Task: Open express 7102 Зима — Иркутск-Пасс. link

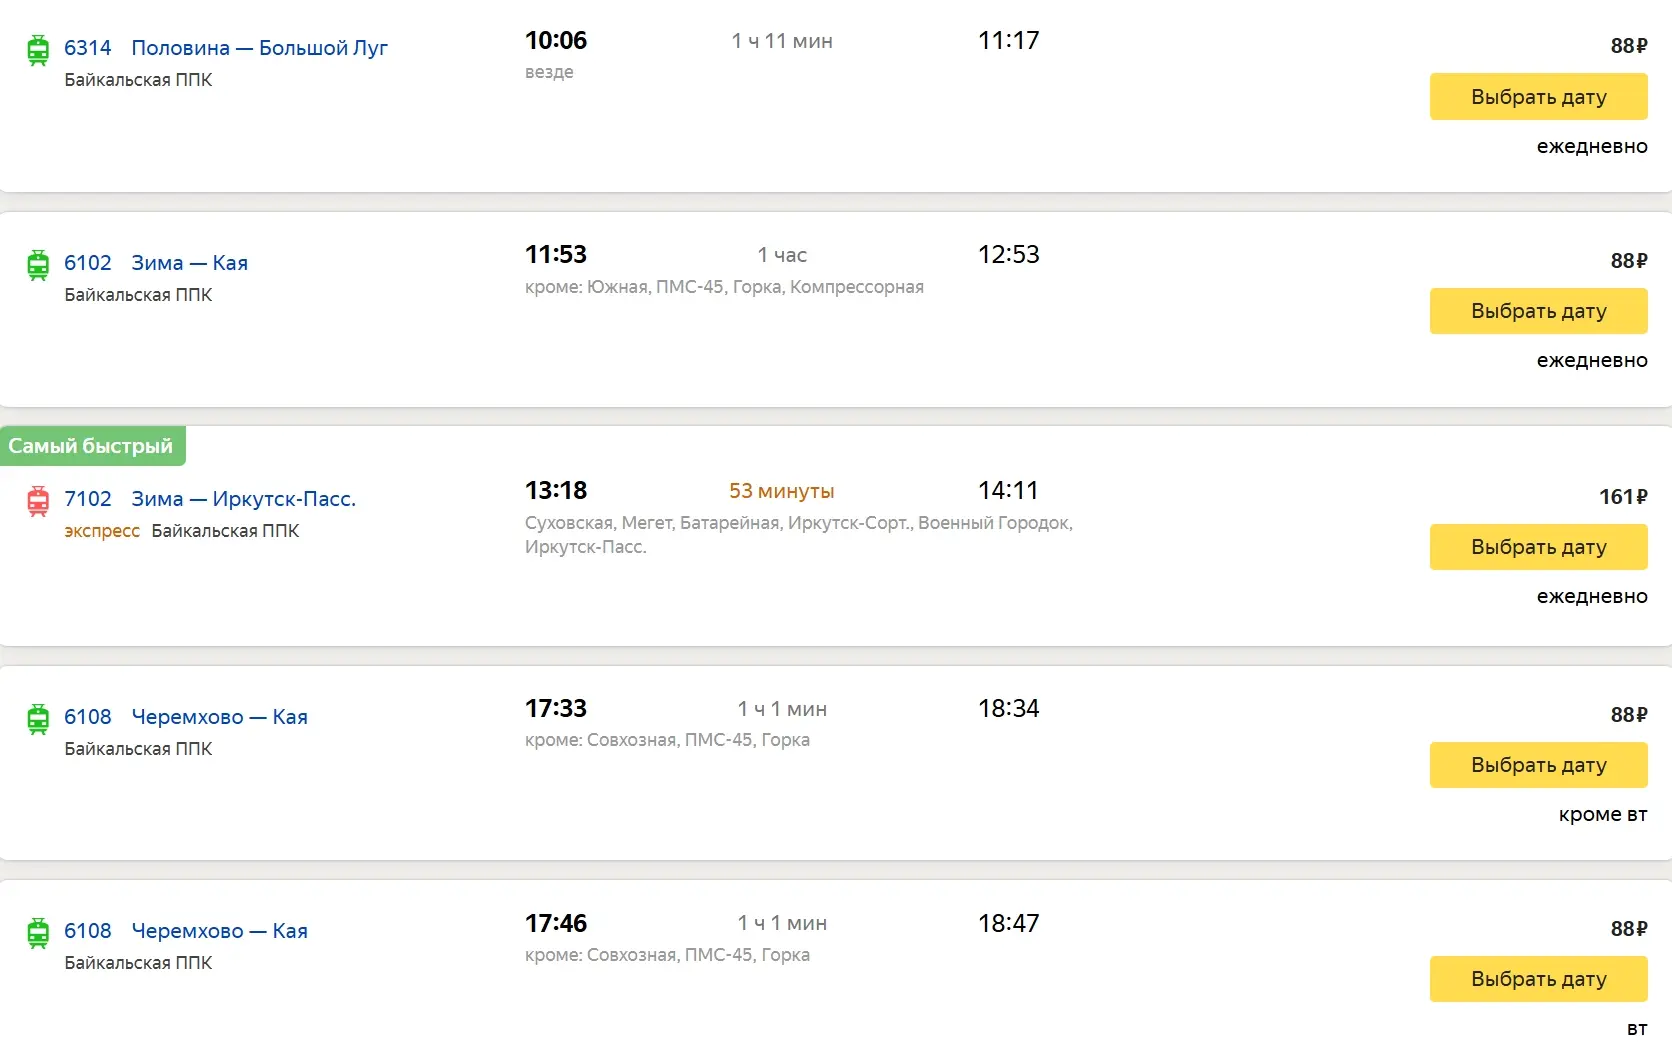Action: pos(210,499)
